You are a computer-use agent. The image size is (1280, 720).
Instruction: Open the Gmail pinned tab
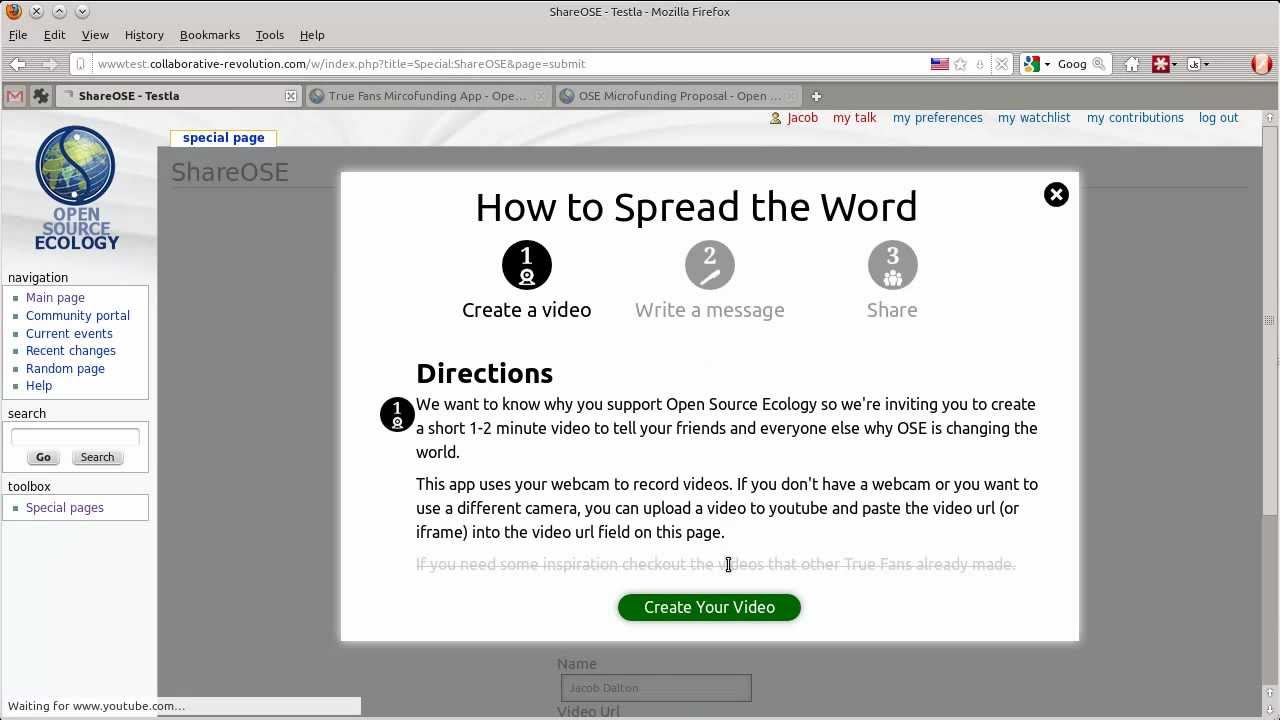[15, 96]
